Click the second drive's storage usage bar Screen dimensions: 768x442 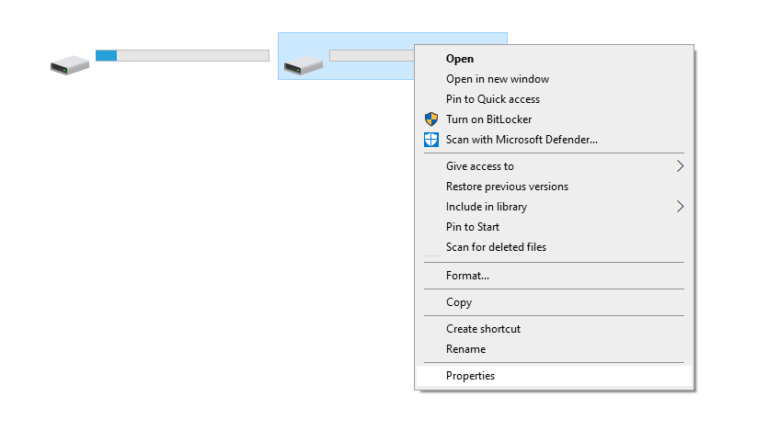372,55
